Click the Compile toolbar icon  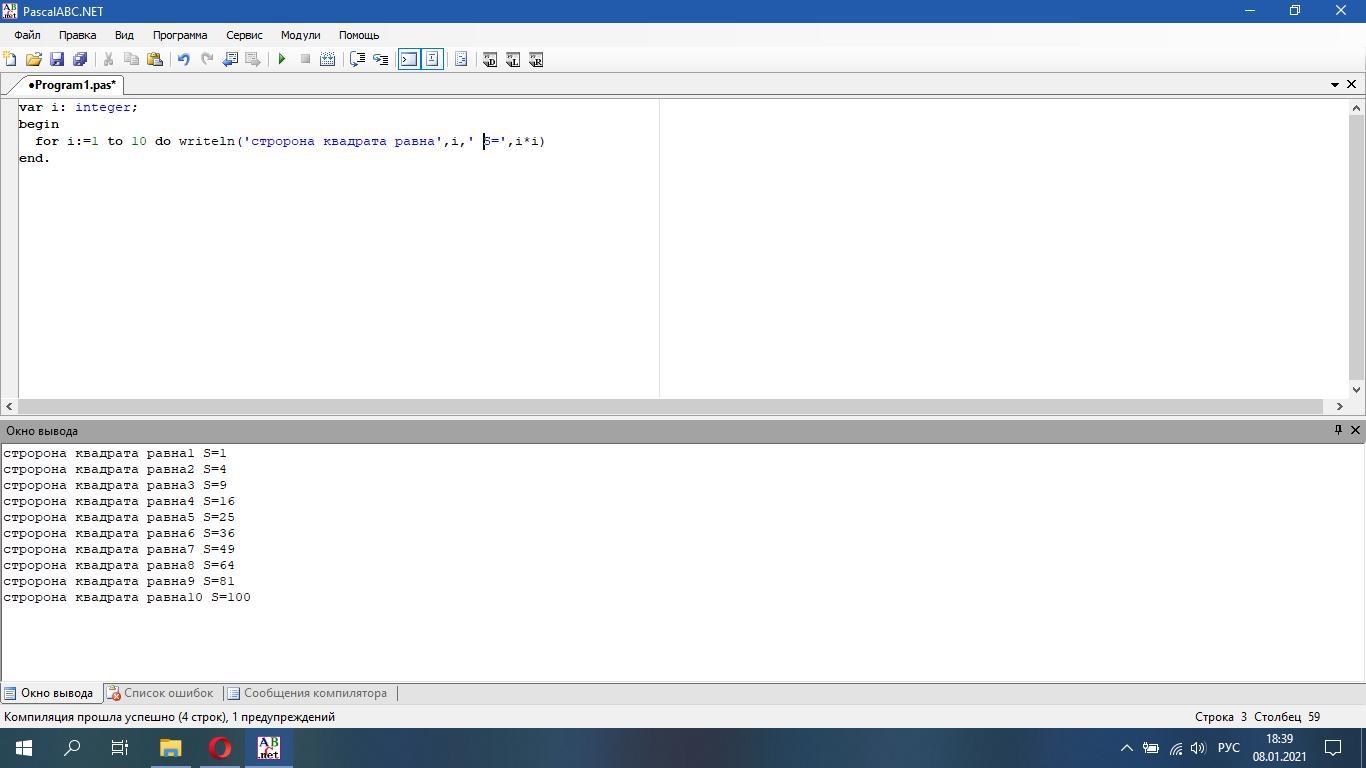(327, 60)
